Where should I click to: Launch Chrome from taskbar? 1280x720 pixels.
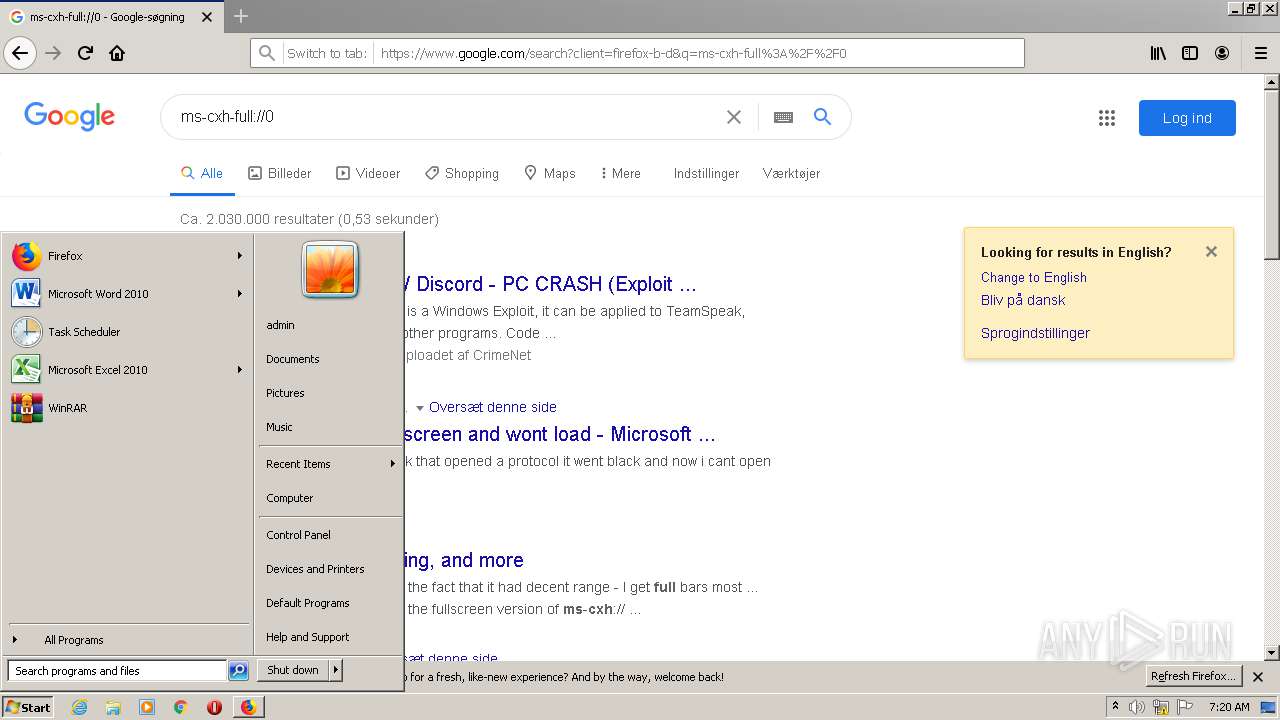[181, 707]
